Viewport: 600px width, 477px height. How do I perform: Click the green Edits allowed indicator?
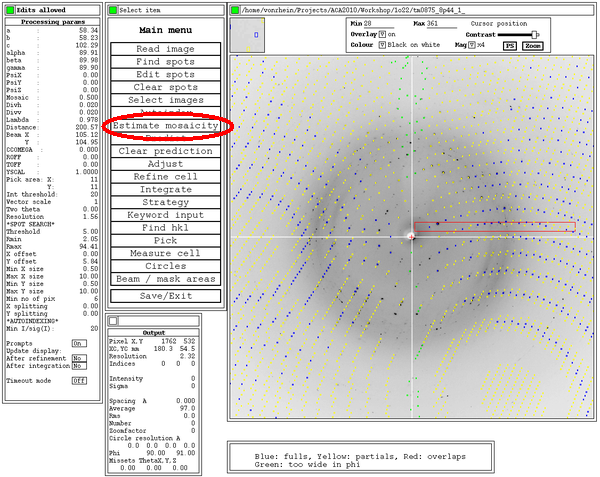click(x=6, y=9)
